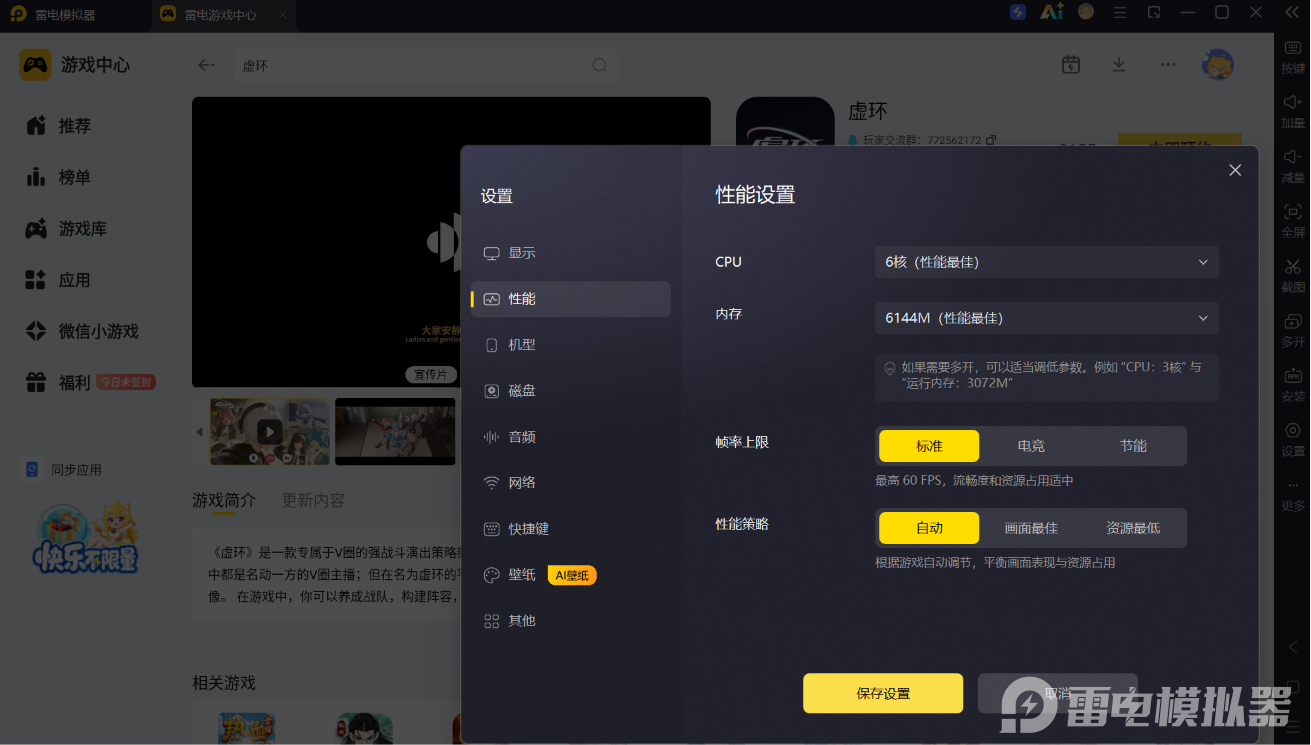Screen dimensions: 1311x745
Task: Click the calendar check-in icon in game center
Action: click(1071, 65)
